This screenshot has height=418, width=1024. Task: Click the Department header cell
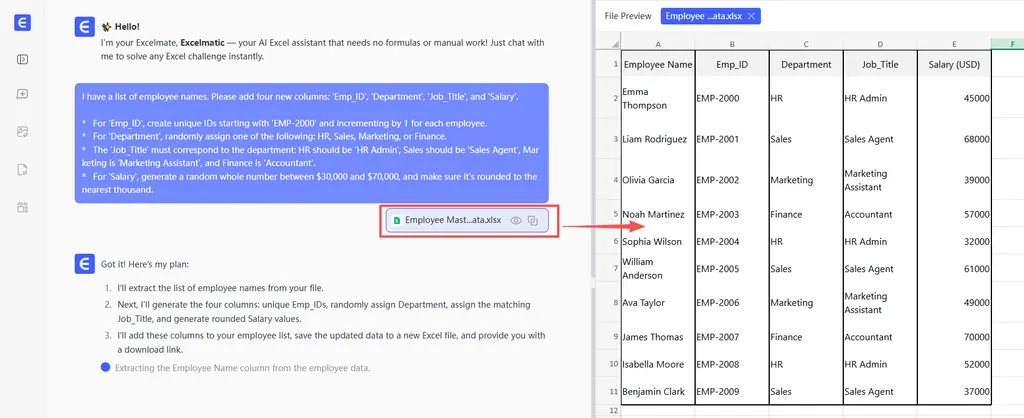pyautogui.click(x=806, y=65)
